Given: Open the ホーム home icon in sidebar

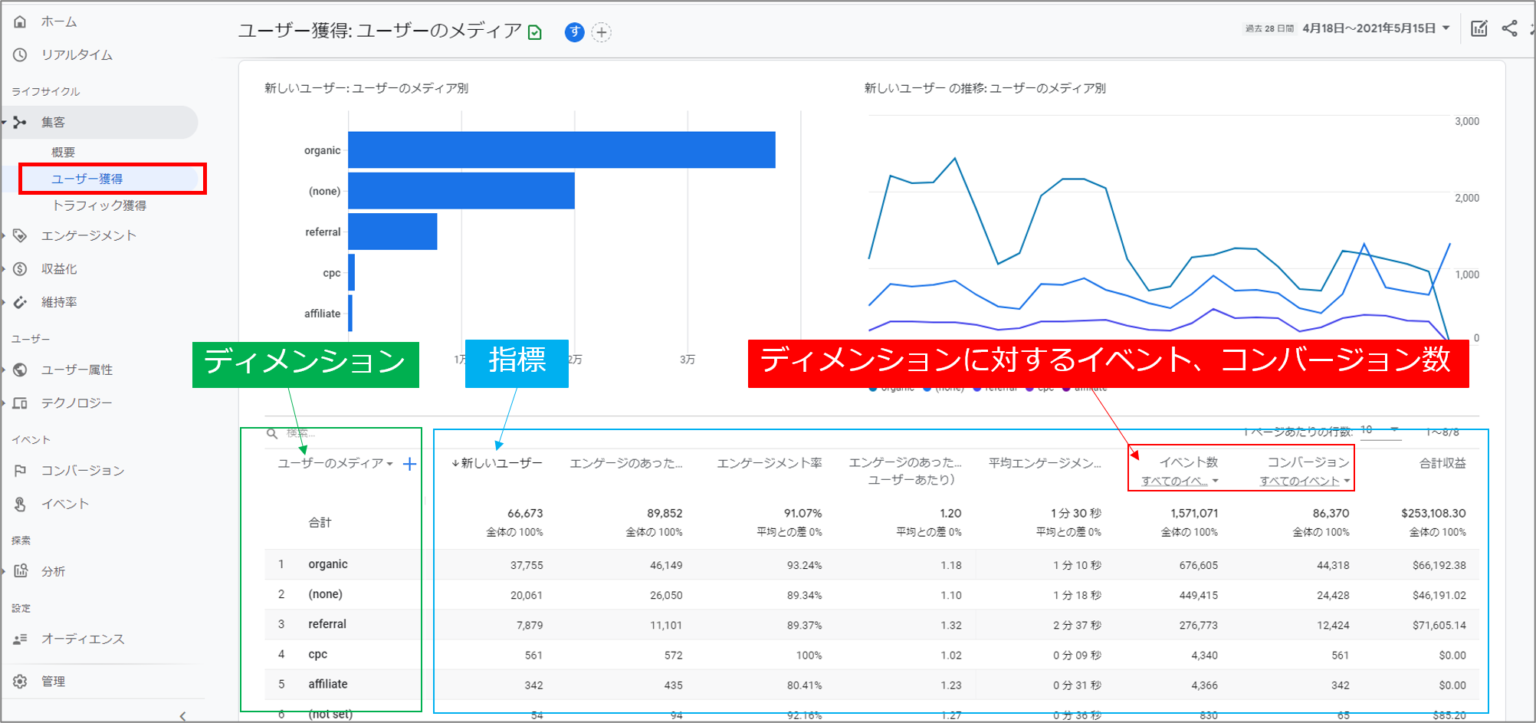Looking at the screenshot, I should 20,22.
